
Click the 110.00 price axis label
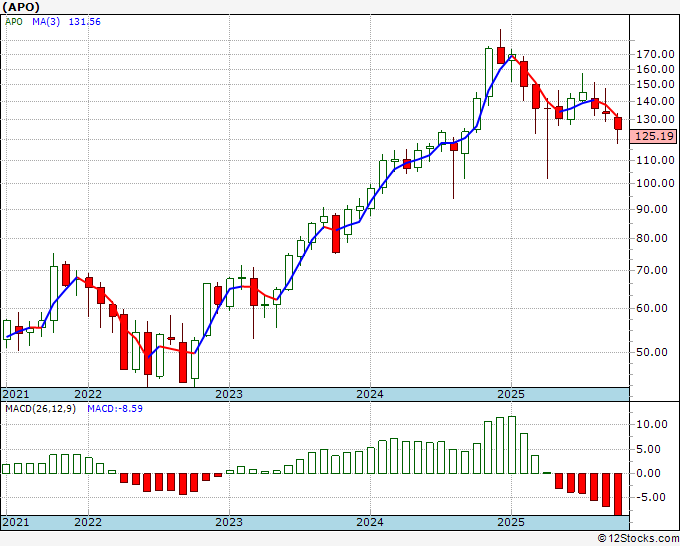[x=655, y=160]
